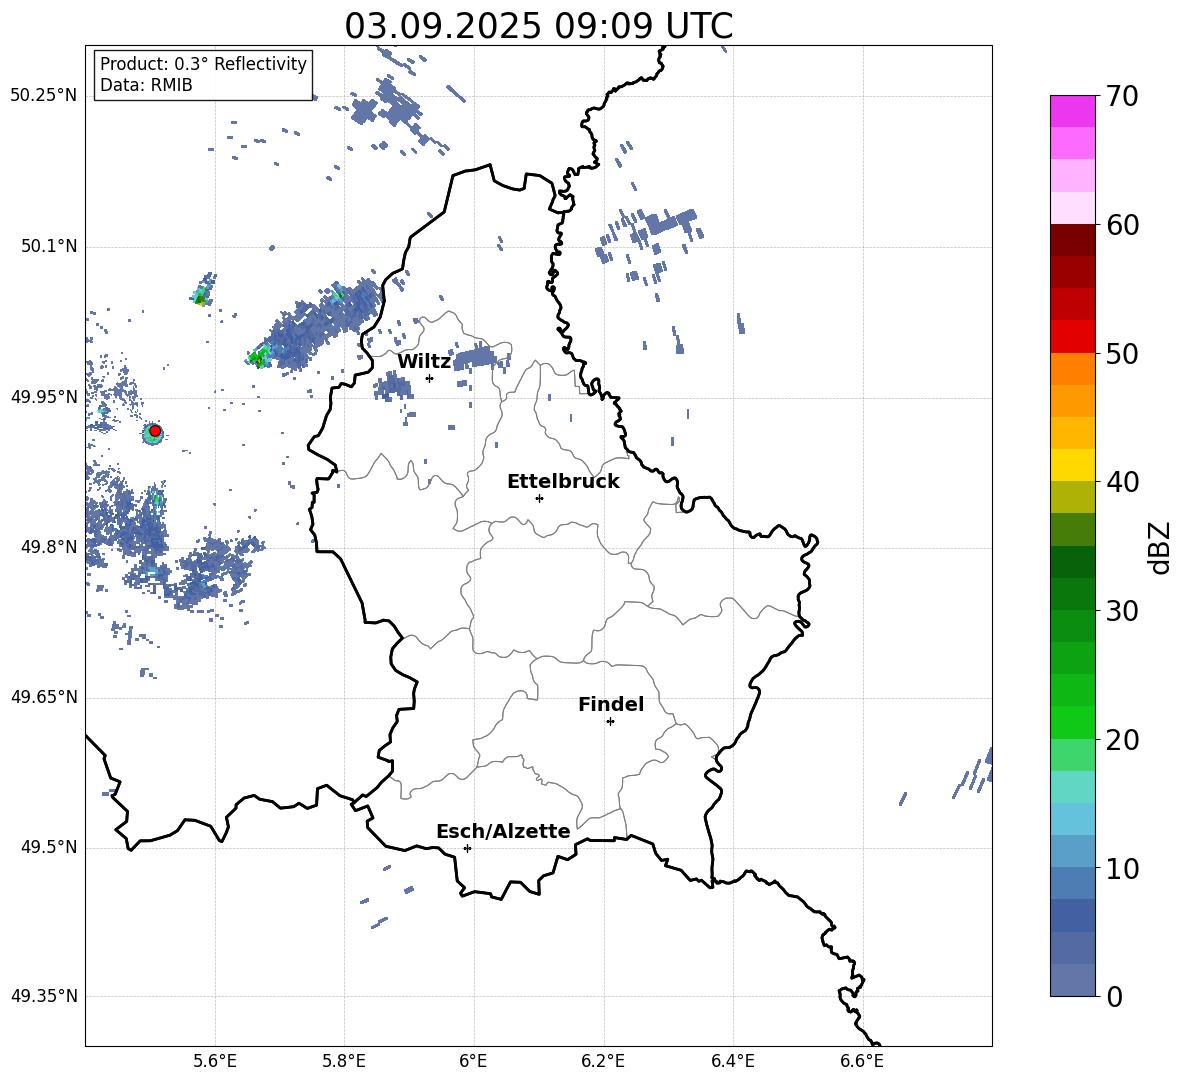Click the magenta top segment of the colorbar
The height and width of the screenshot is (1081, 1184).
[x=1072, y=111]
